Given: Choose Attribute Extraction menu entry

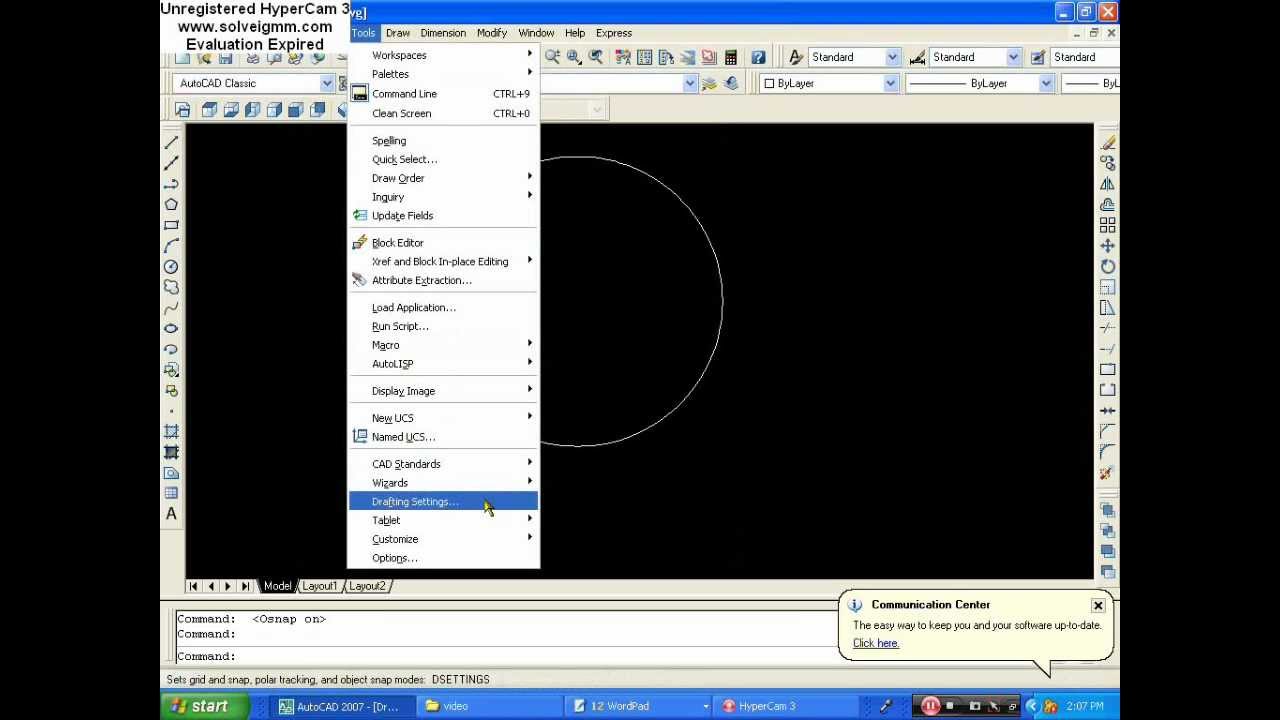Looking at the screenshot, I should [x=443, y=280].
